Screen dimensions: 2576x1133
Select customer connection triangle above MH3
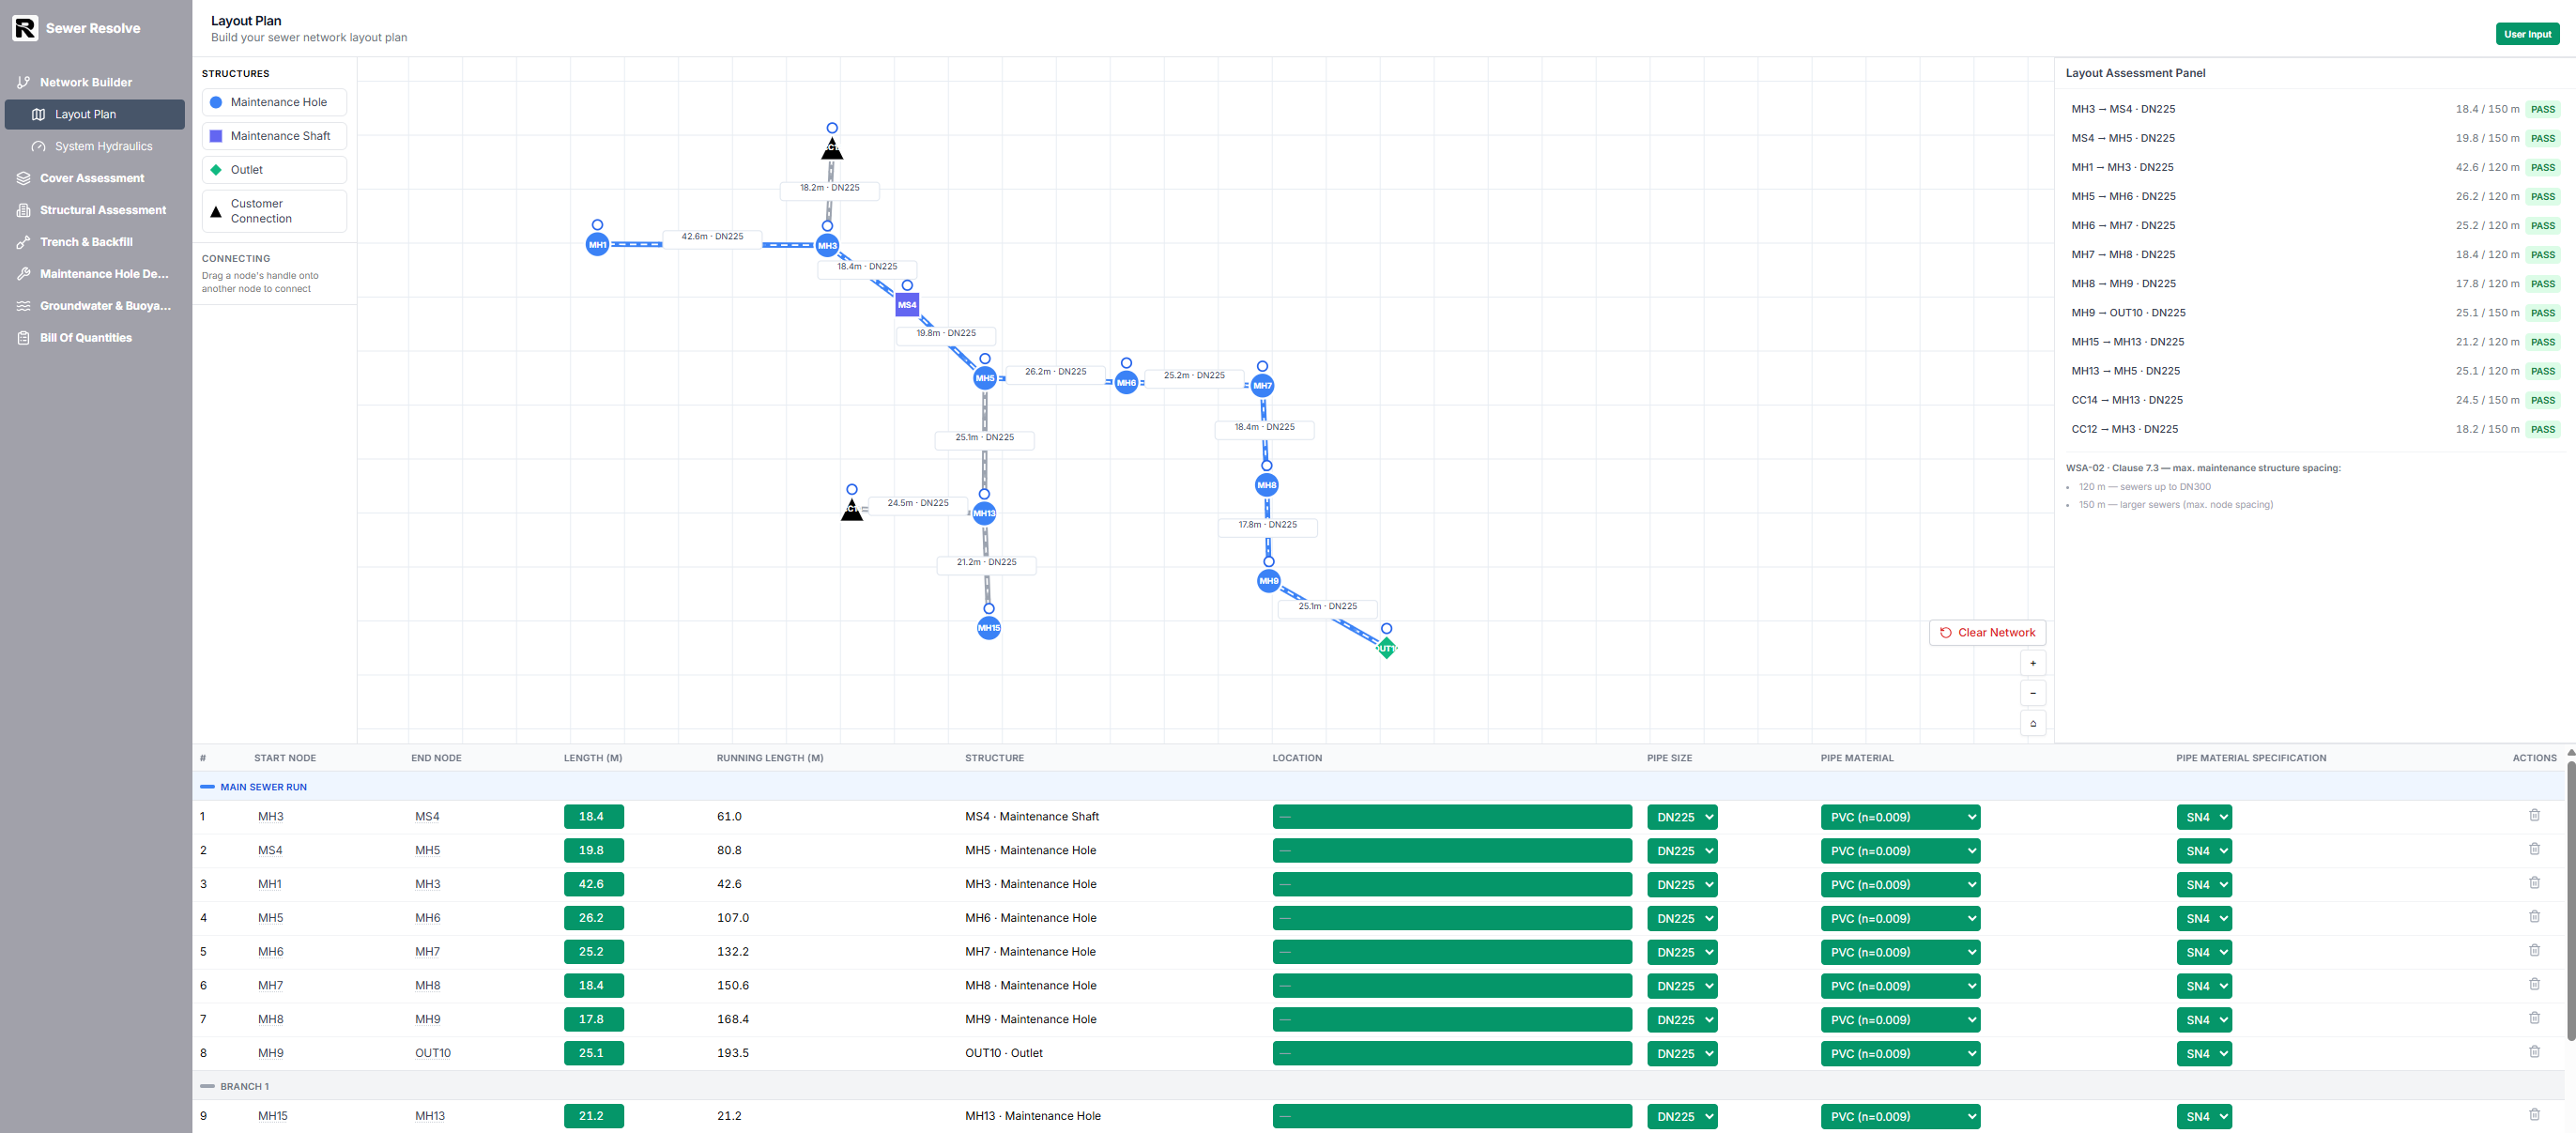tap(832, 149)
